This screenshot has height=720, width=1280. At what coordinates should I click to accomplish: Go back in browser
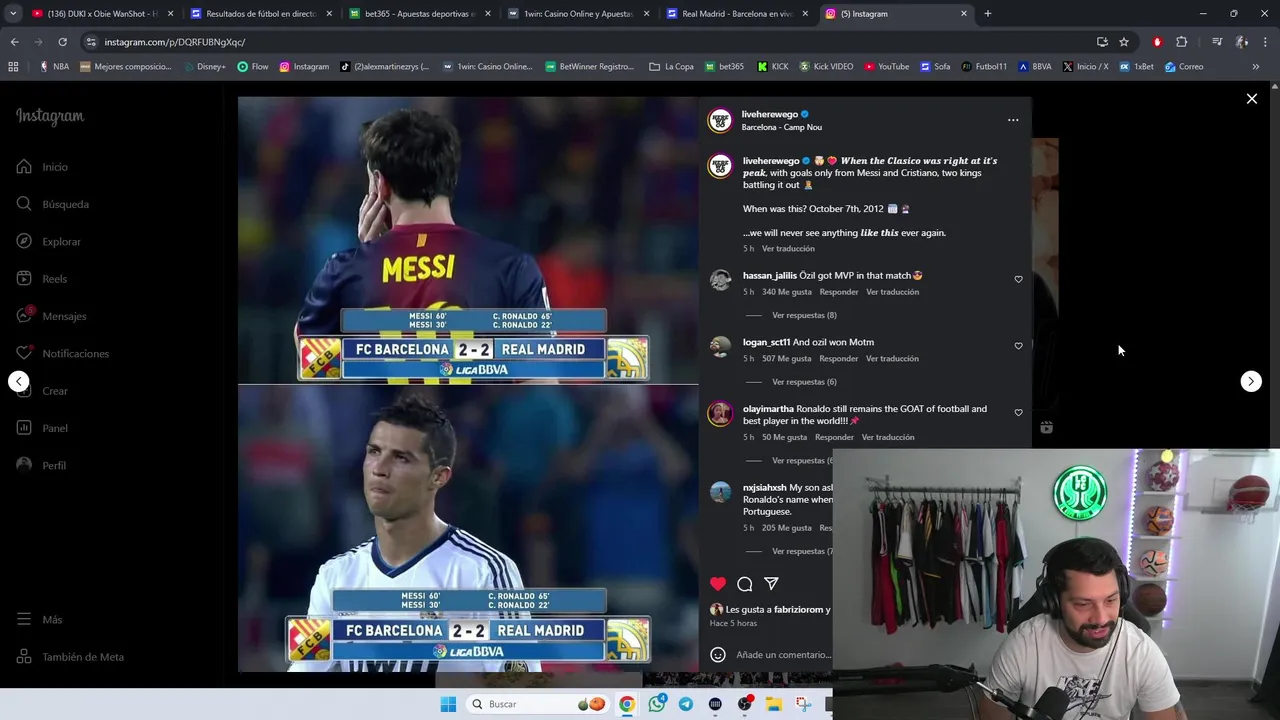click(x=14, y=42)
